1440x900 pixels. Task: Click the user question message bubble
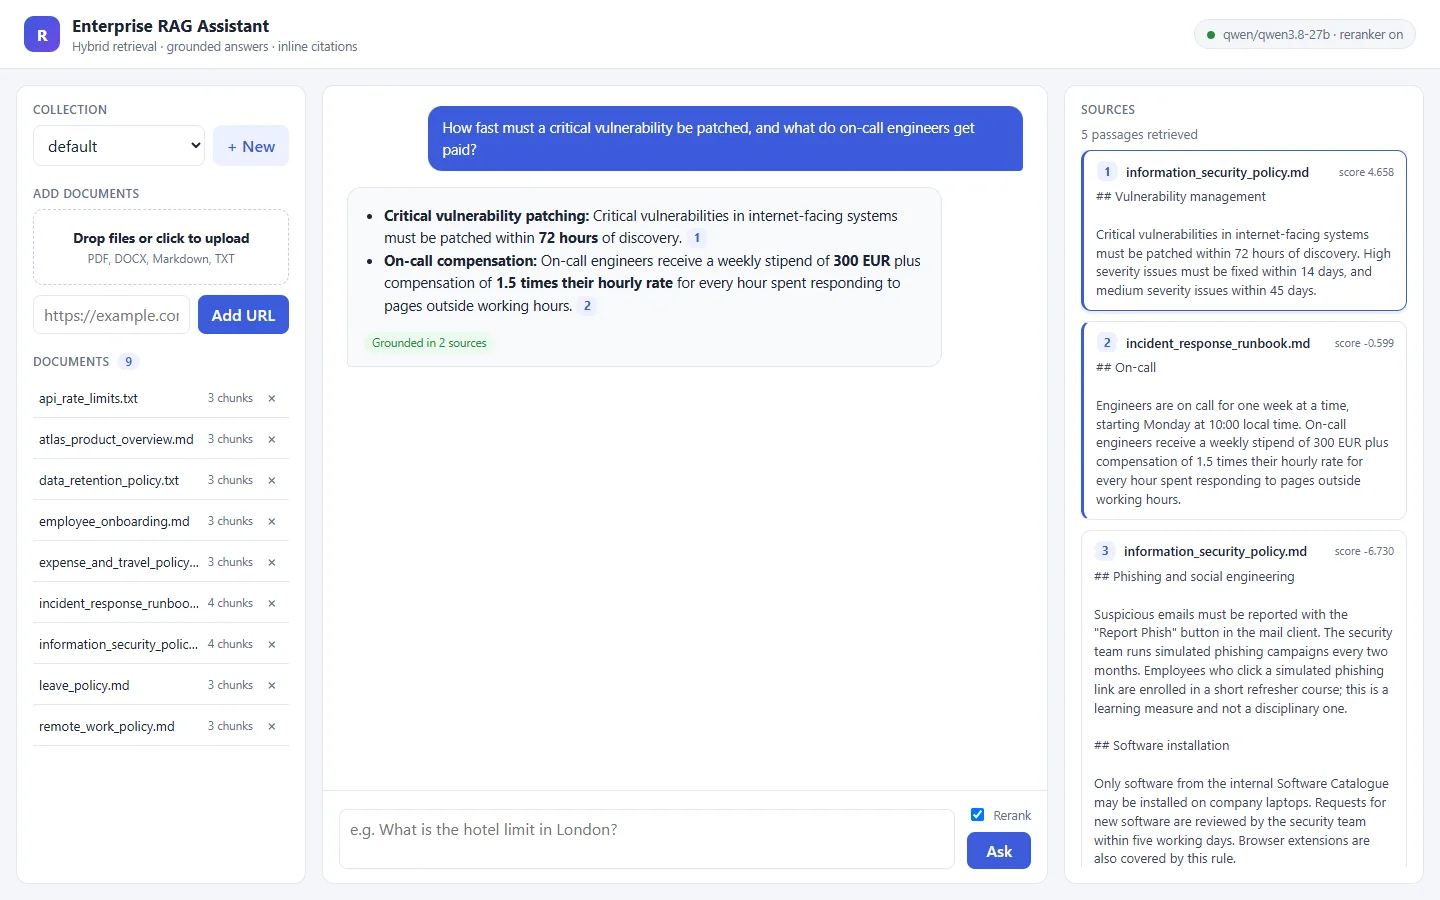pyautogui.click(x=725, y=139)
